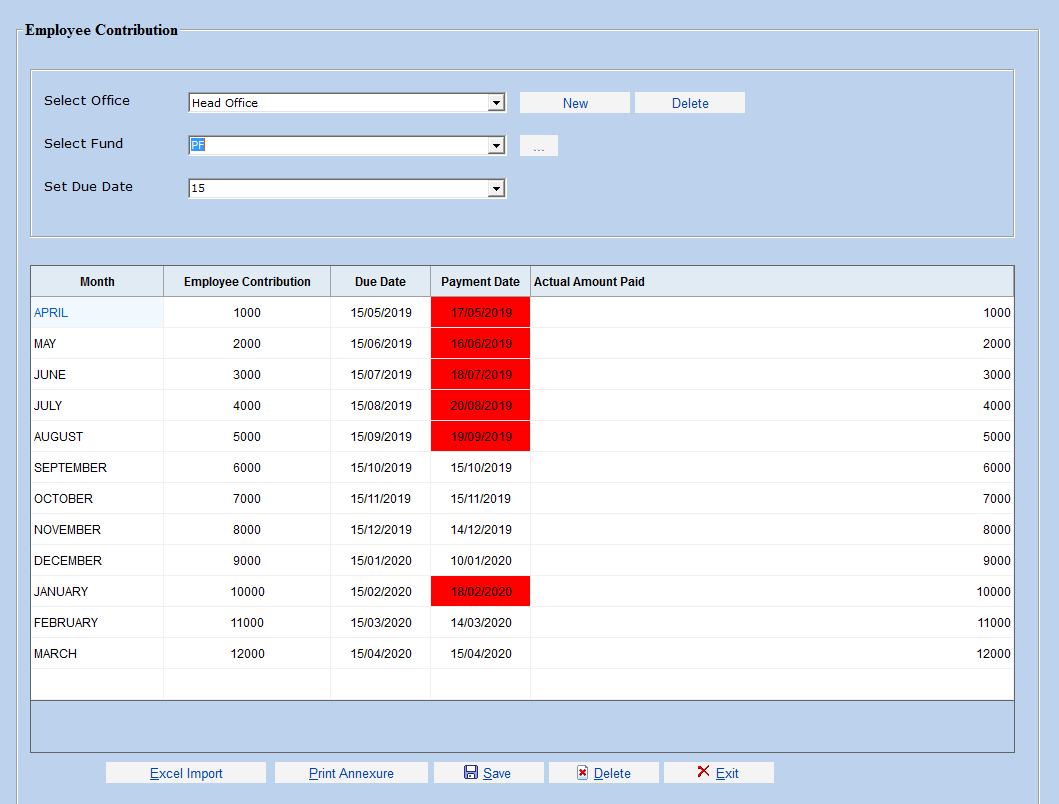Click the due date 15/01/2020
The image size is (1059, 804).
click(381, 561)
